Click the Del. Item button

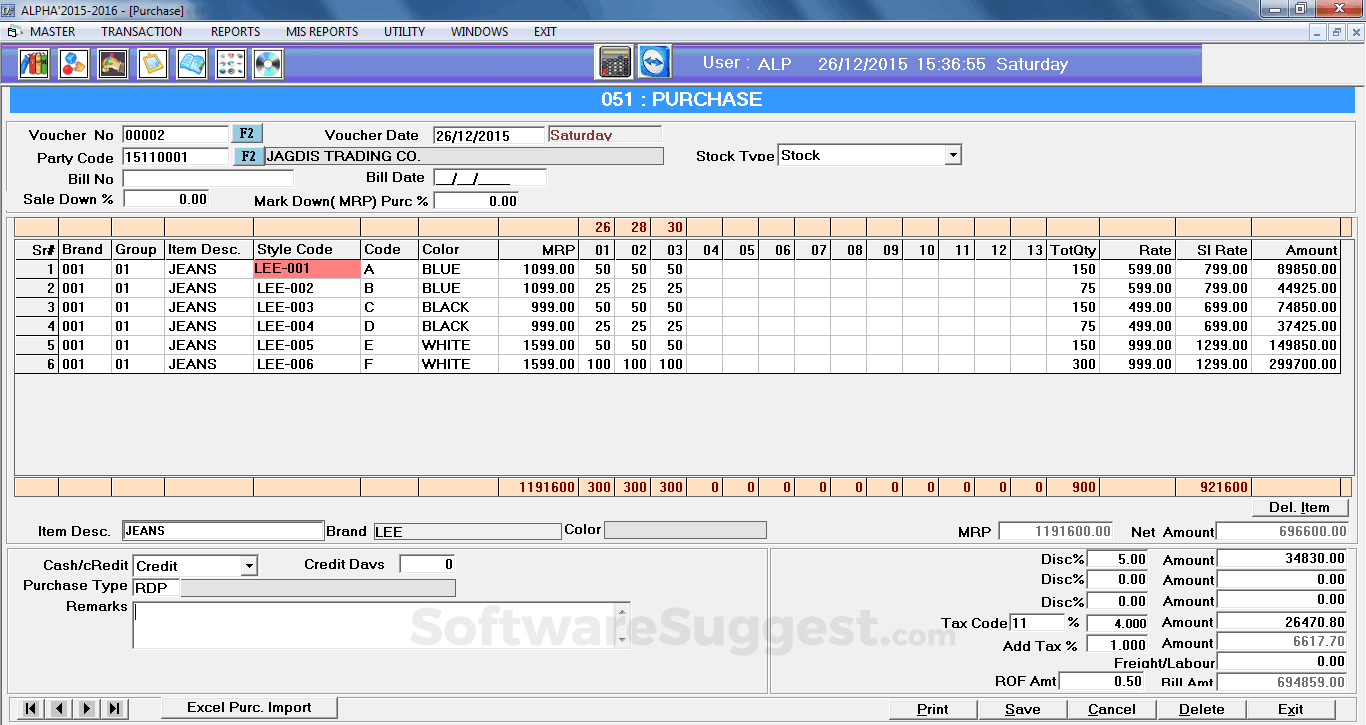tap(1299, 507)
